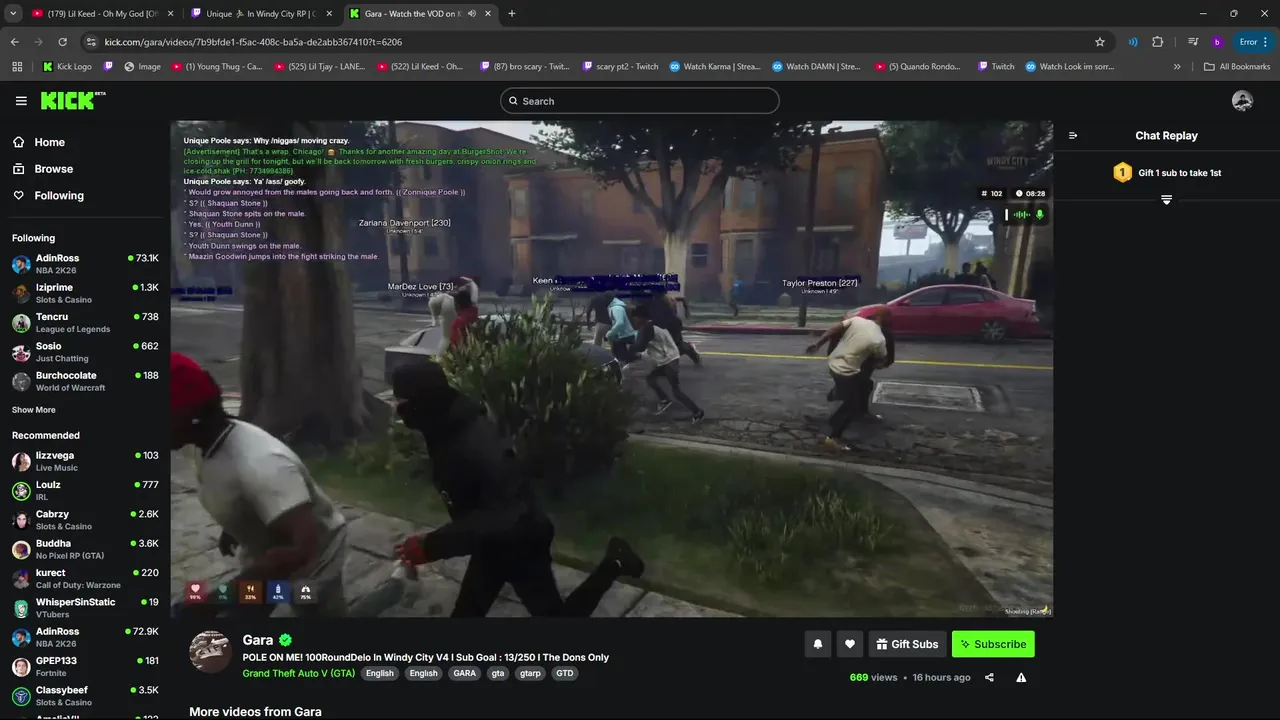The height and width of the screenshot is (720, 1280).
Task: Open WhisperSinStatic VTubers channel
Action: point(85,608)
